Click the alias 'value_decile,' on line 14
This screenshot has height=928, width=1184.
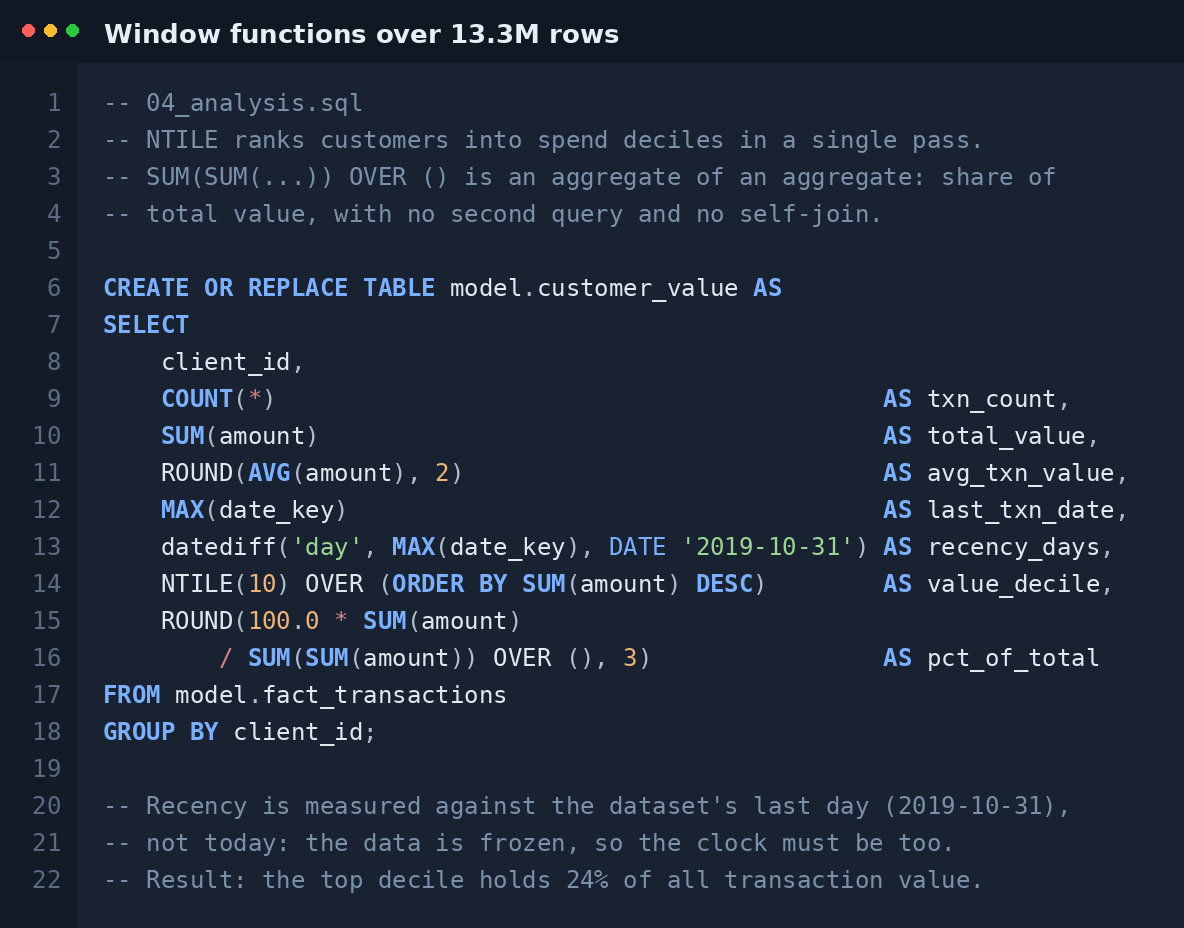click(x=1020, y=584)
